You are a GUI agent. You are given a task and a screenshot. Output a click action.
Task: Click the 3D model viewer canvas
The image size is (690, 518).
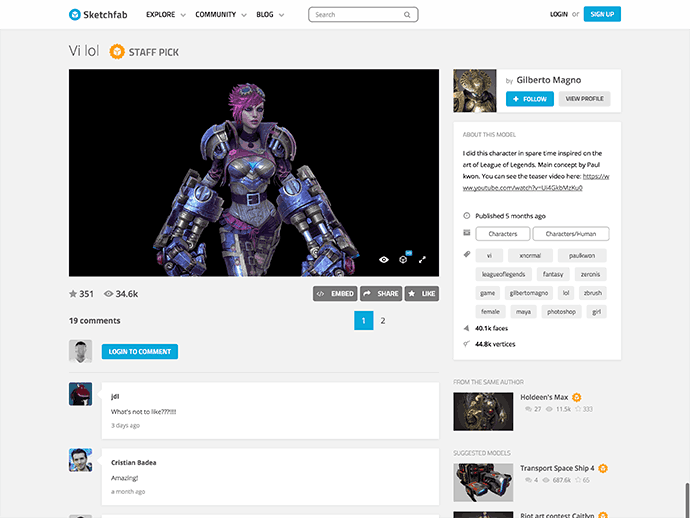point(254,173)
